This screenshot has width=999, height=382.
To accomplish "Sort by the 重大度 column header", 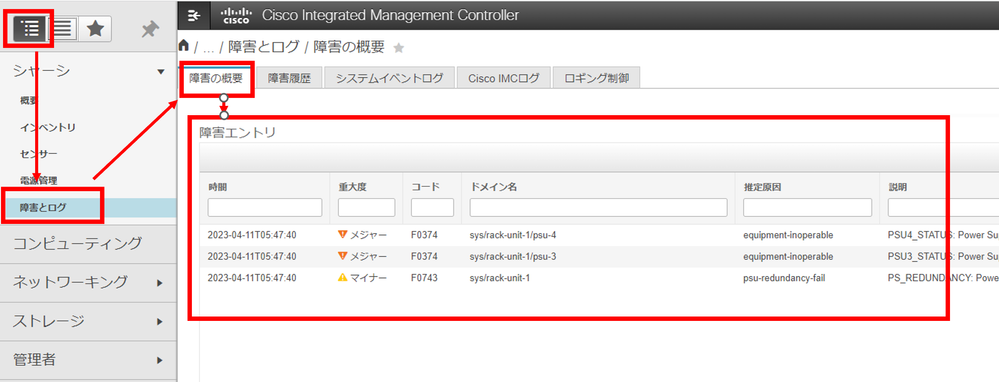I will tap(352, 188).
